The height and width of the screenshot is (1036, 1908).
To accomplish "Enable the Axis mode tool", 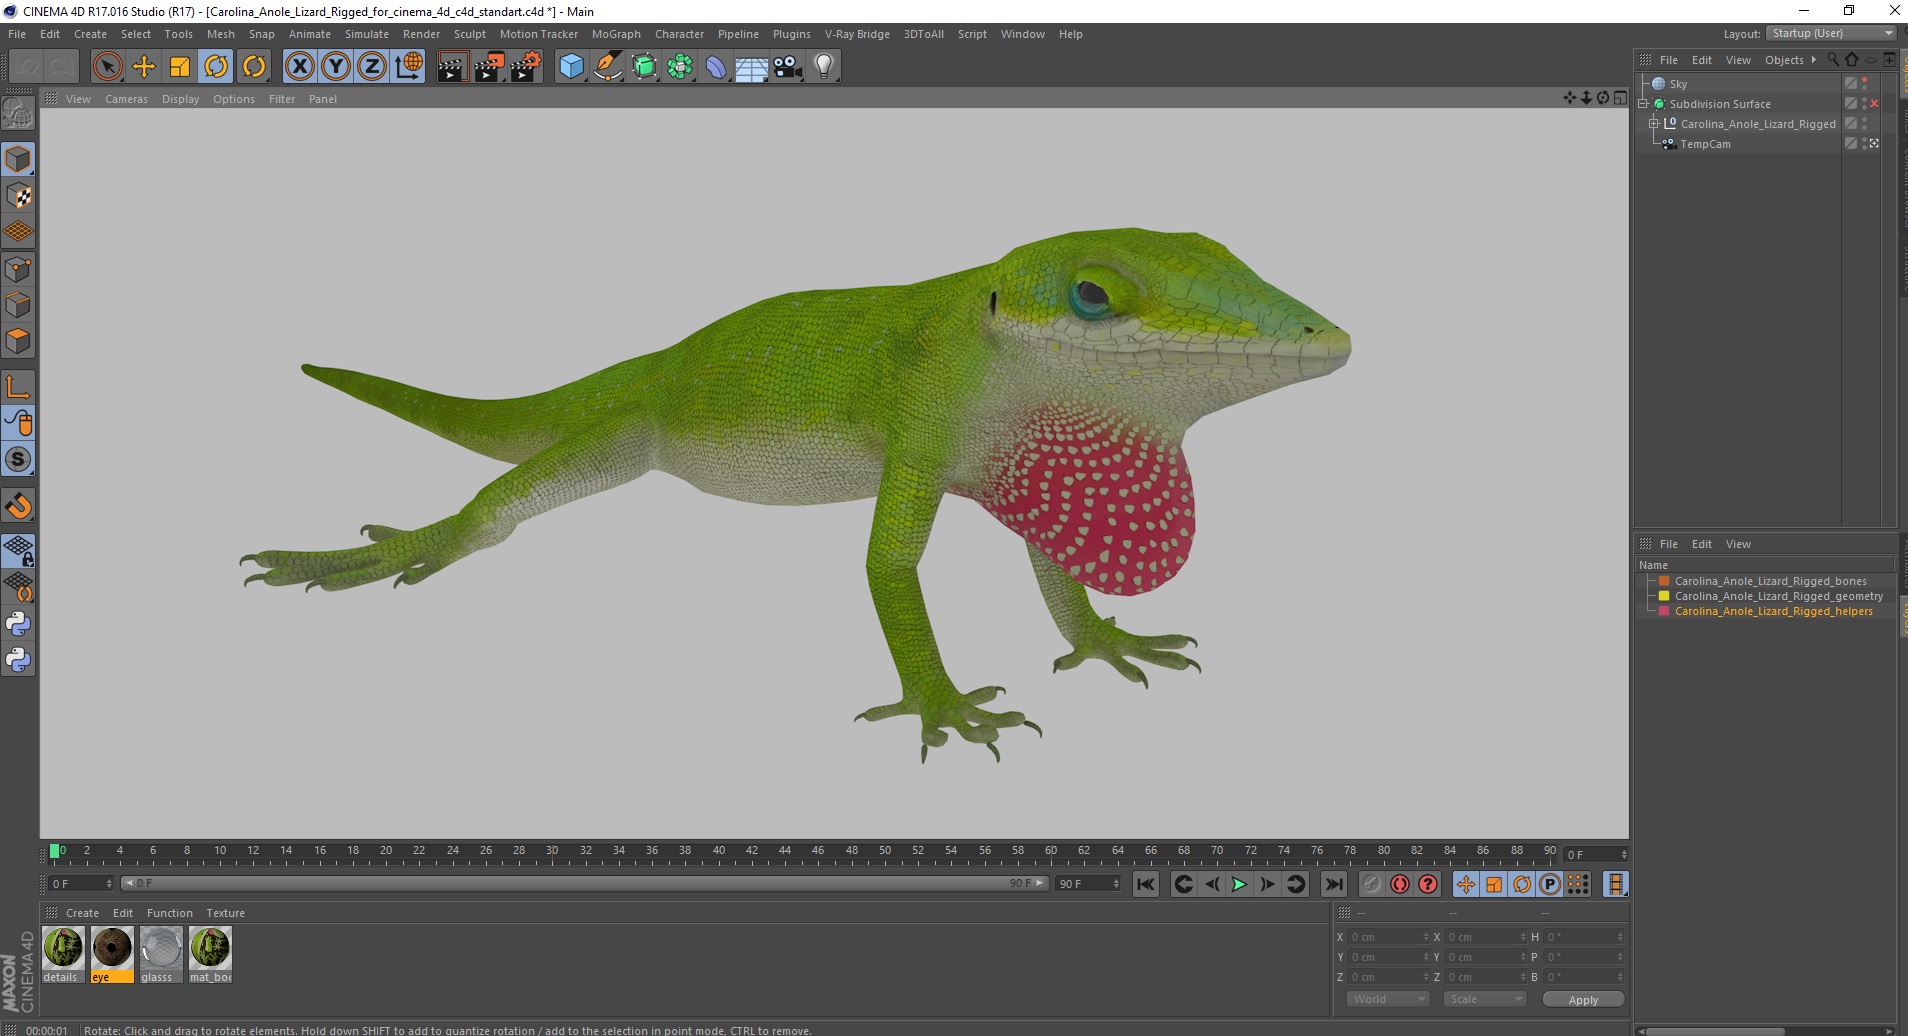I will pos(18,387).
